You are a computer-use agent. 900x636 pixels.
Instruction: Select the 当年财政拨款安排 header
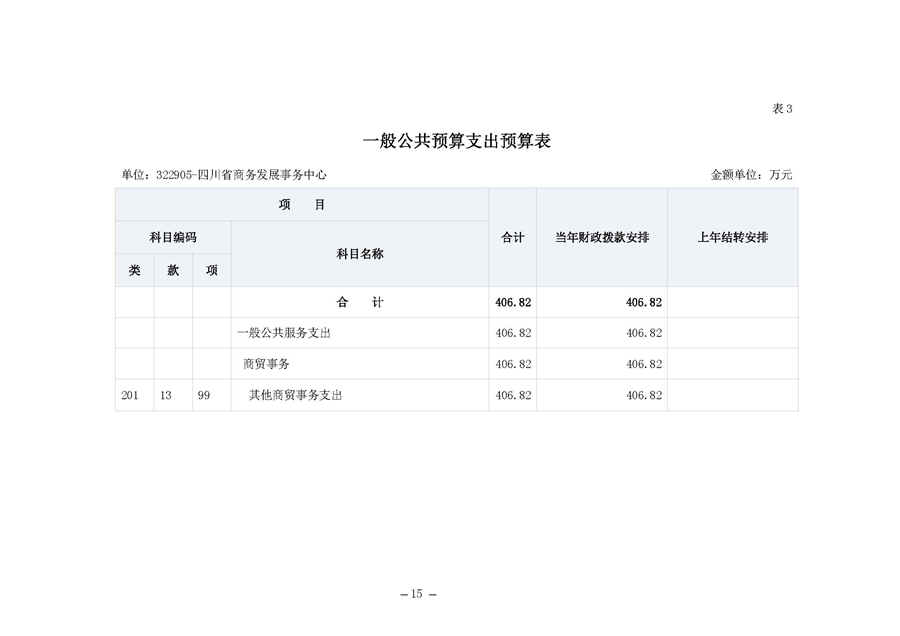click(600, 237)
